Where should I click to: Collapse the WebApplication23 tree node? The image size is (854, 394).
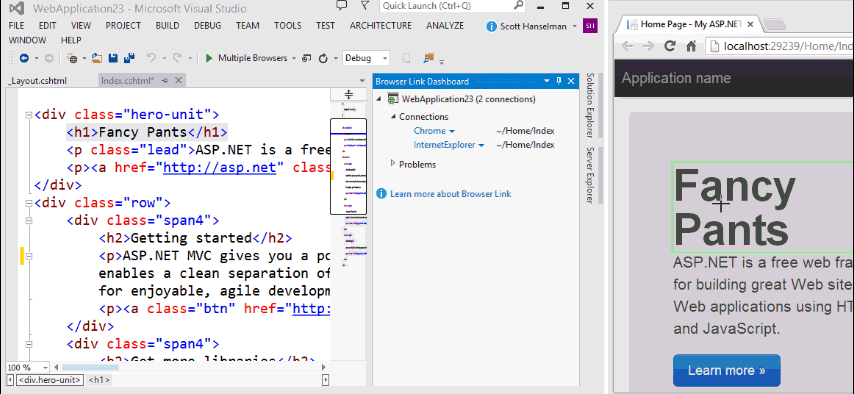pyautogui.click(x=380, y=99)
